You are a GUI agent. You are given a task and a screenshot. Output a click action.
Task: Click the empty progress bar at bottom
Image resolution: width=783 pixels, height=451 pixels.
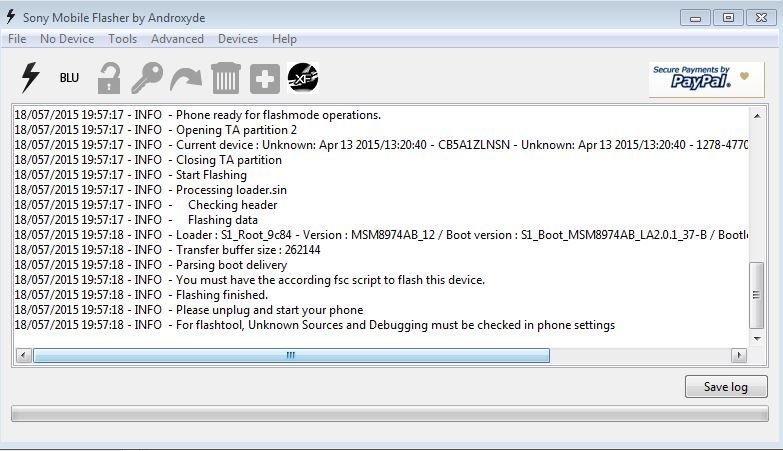coord(390,414)
